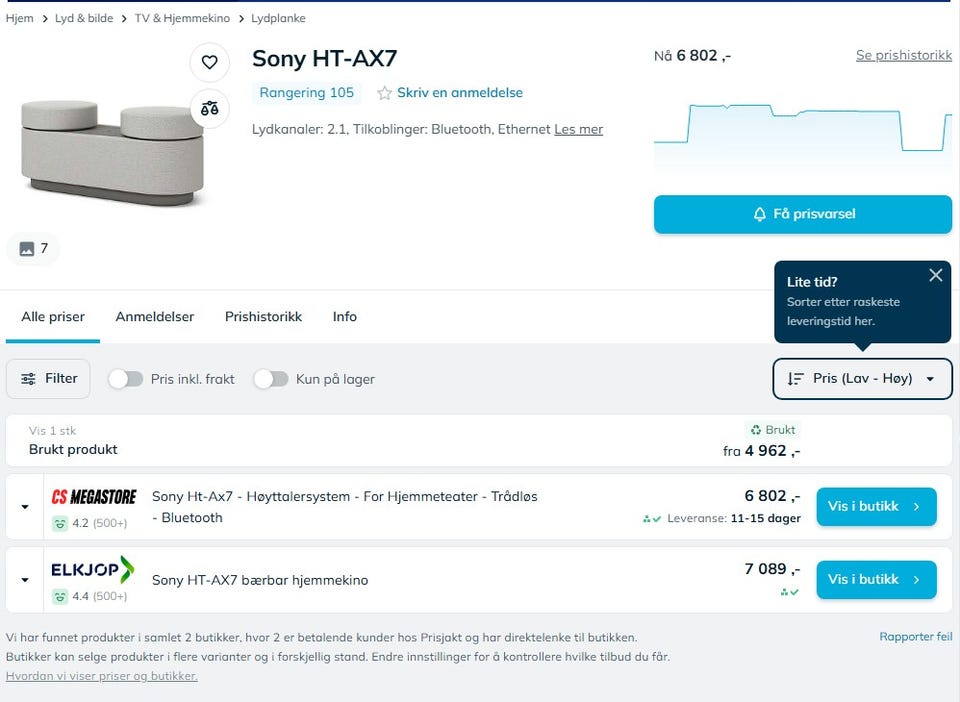This screenshot has height=702, width=960.
Task: Open Lyd & bilde breadcrumb
Action: point(84,18)
